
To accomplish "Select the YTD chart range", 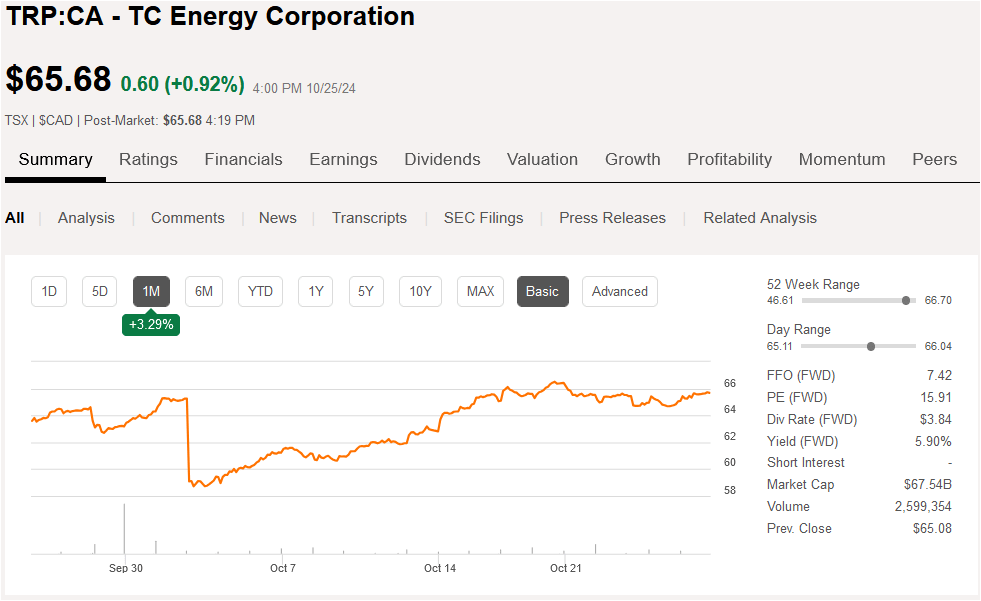I will [260, 291].
